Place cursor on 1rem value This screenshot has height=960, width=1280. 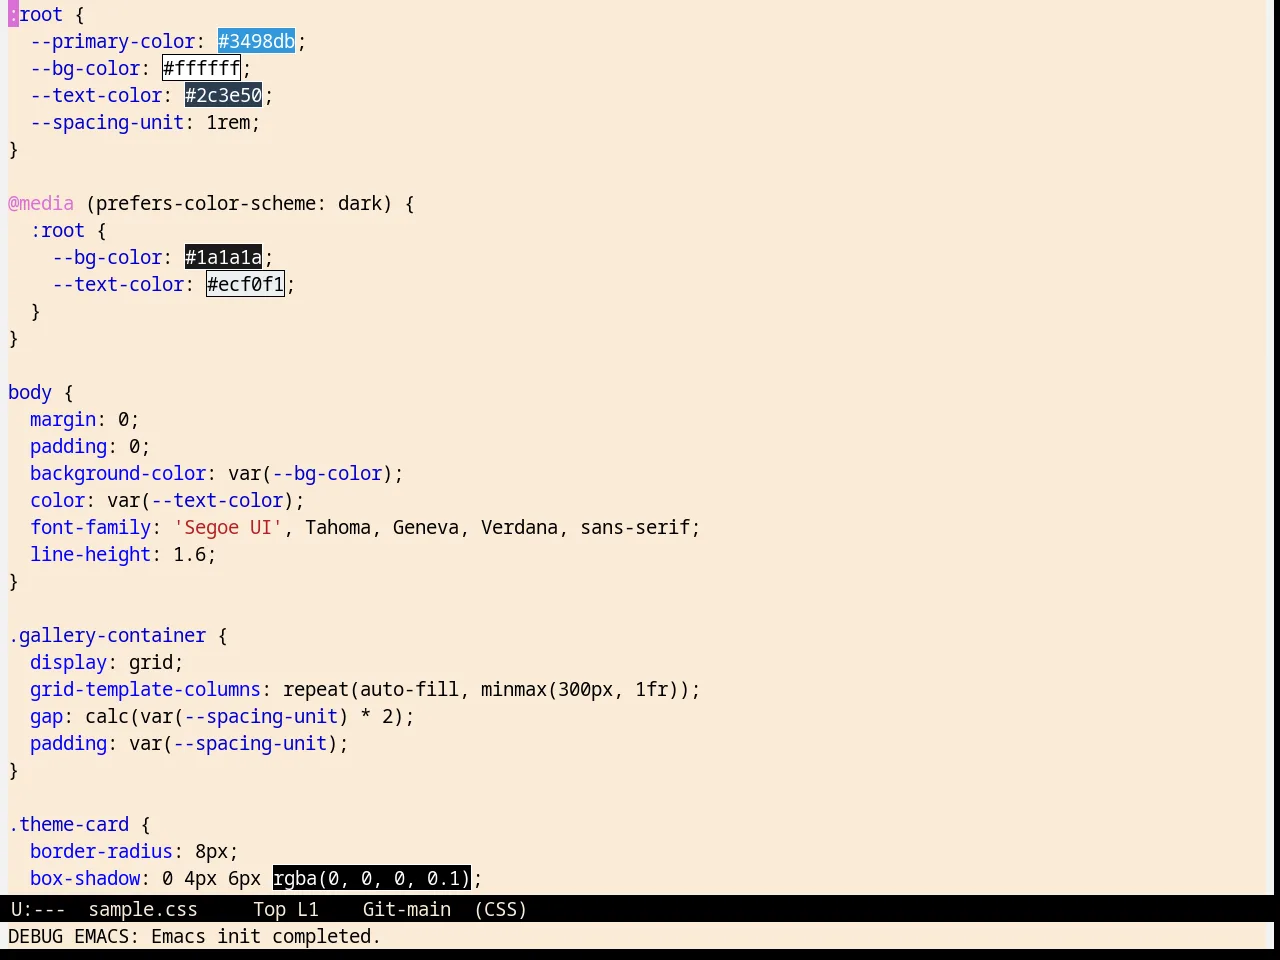tap(228, 122)
